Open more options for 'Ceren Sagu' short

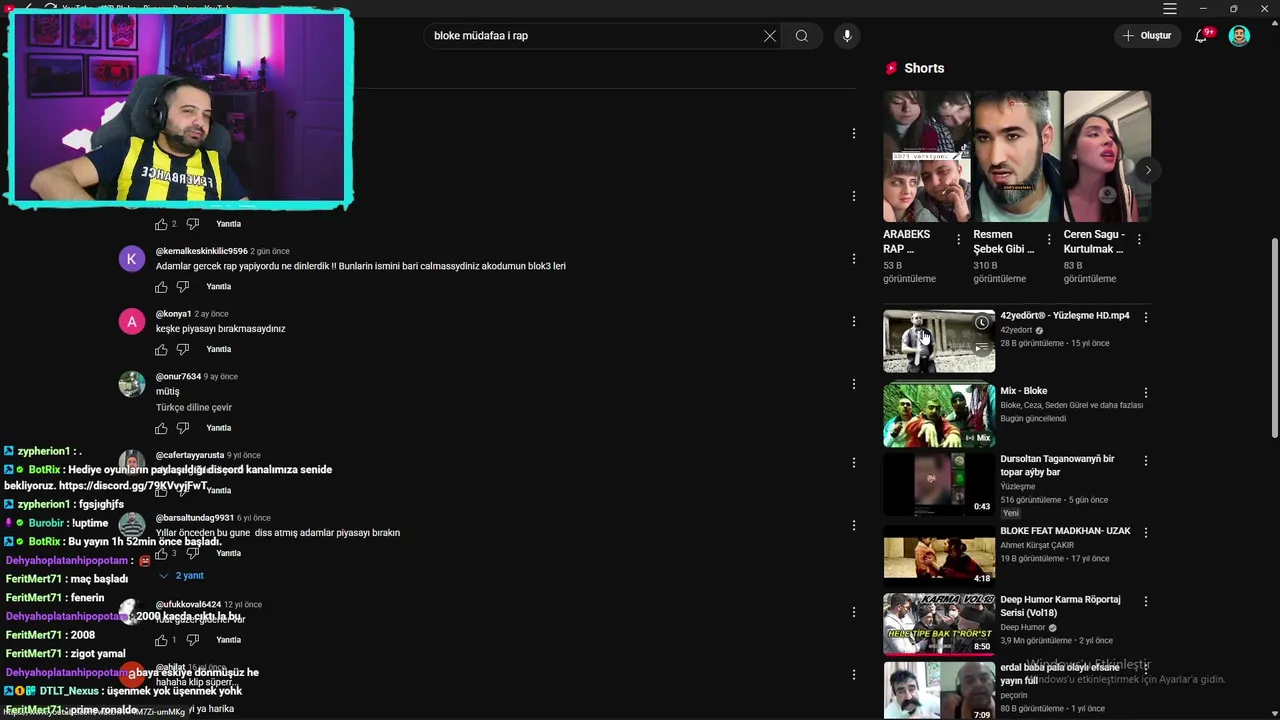click(1139, 240)
